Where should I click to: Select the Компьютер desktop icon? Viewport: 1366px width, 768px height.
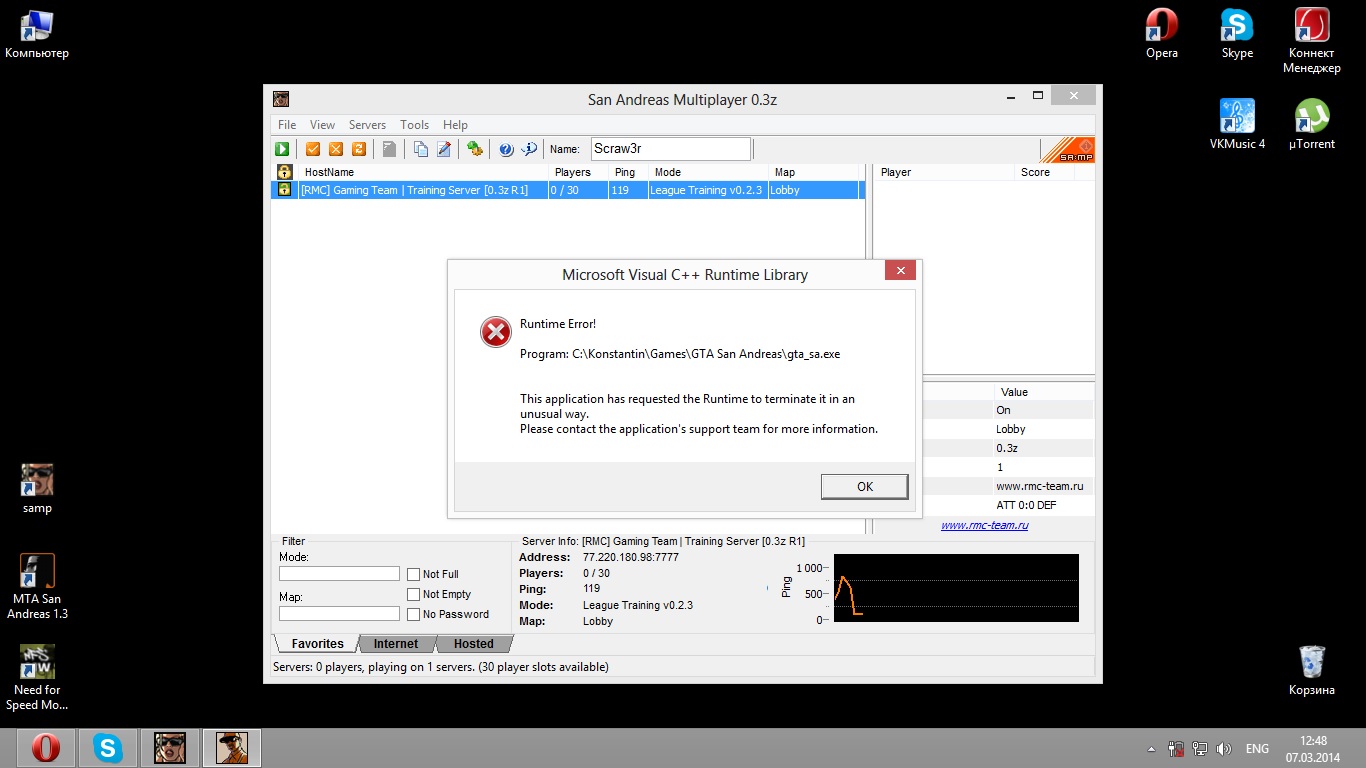click(x=37, y=33)
